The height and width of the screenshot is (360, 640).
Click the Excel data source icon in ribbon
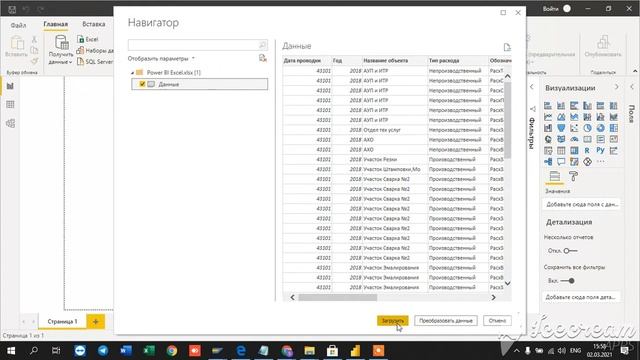coord(88,40)
